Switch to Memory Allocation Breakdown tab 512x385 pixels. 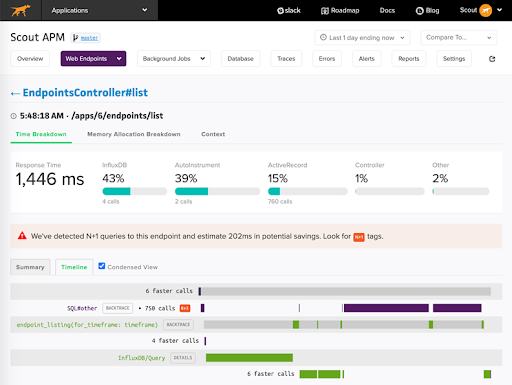(x=134, y=134)
